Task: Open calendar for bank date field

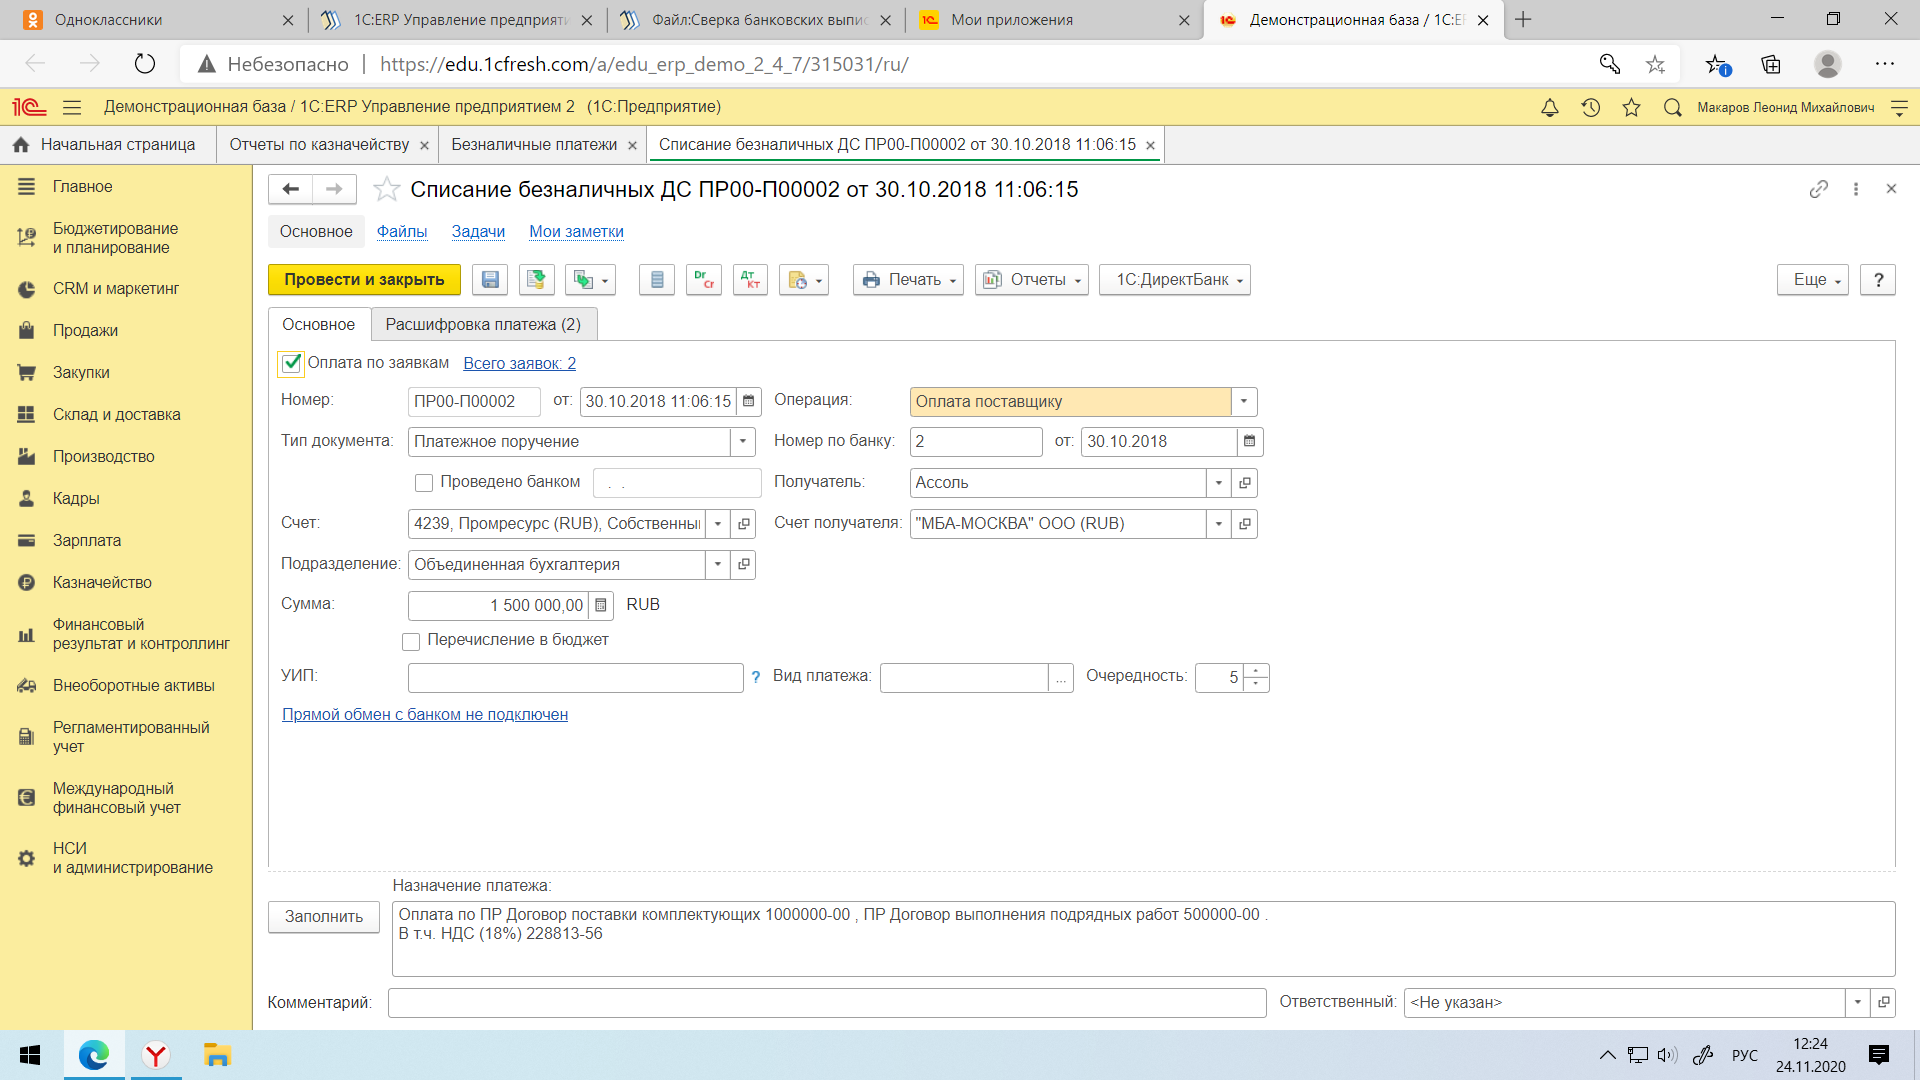Action: pos(1250,441)
